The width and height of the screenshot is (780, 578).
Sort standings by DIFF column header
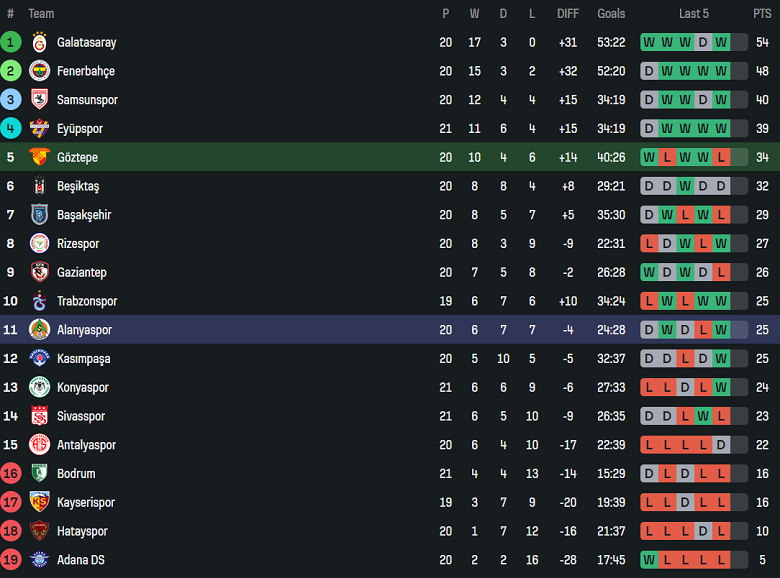(568, 14)
